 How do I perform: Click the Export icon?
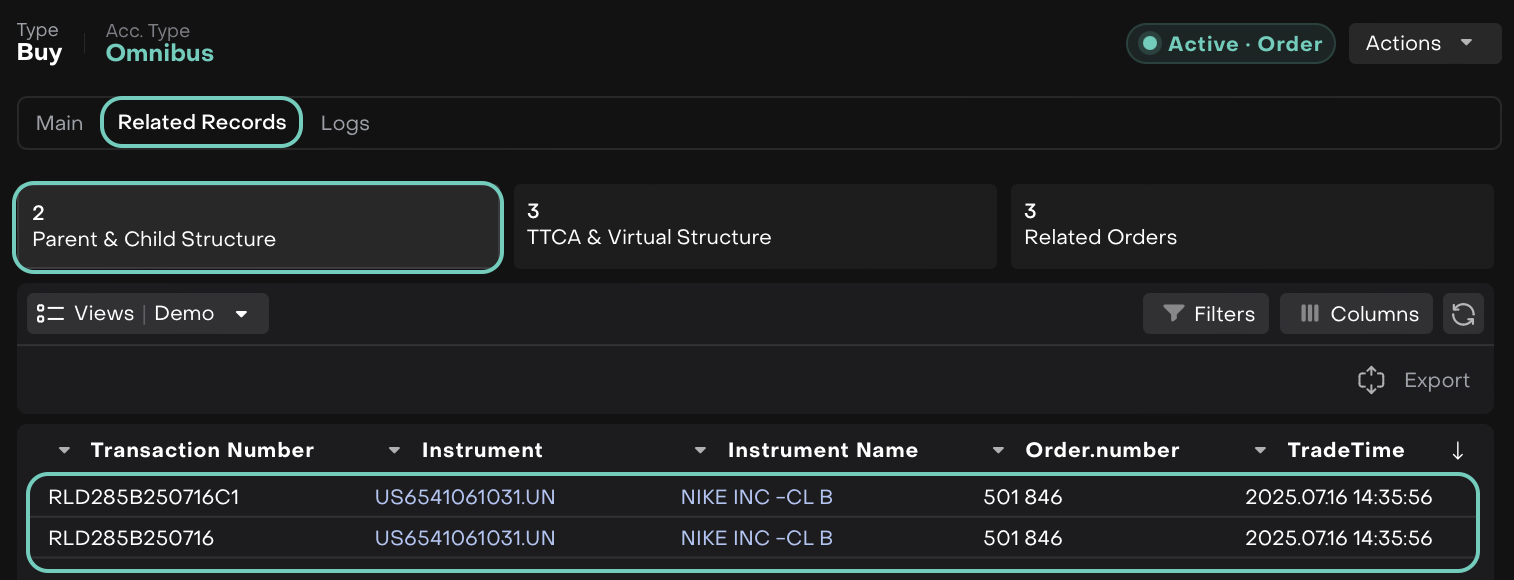1371,380
